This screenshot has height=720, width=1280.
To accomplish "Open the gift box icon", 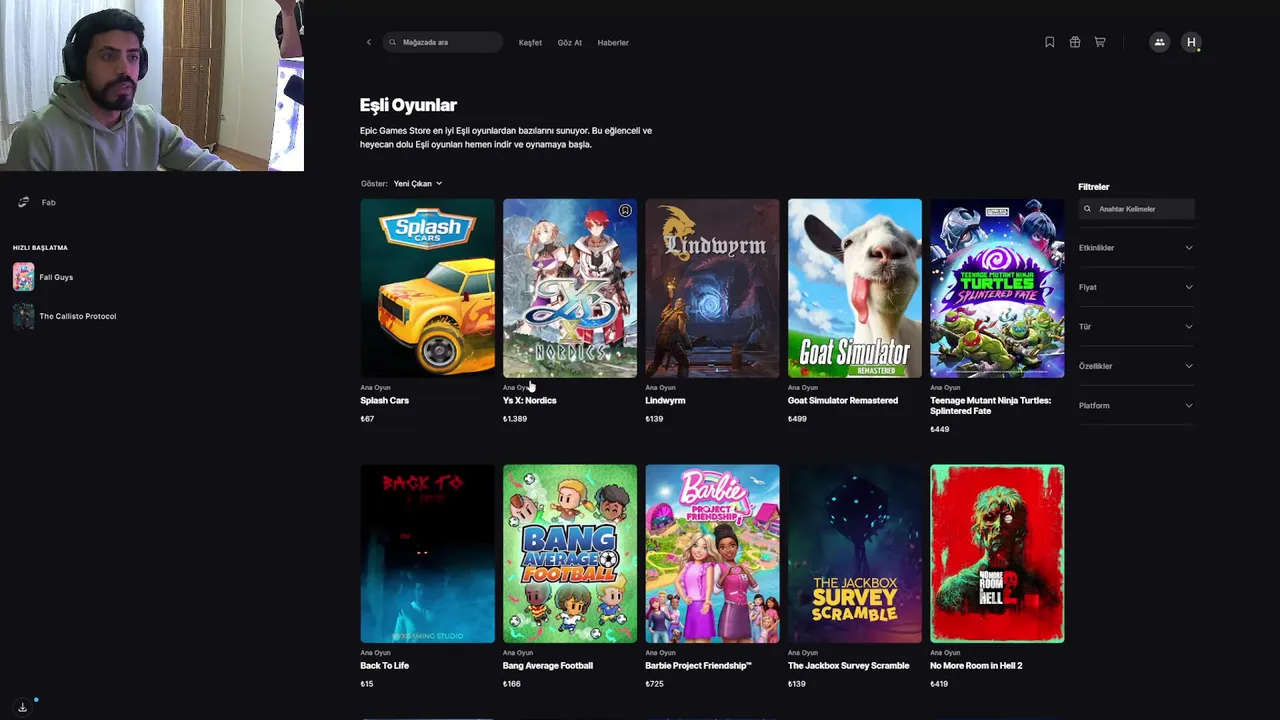I will click(1075, 42).
